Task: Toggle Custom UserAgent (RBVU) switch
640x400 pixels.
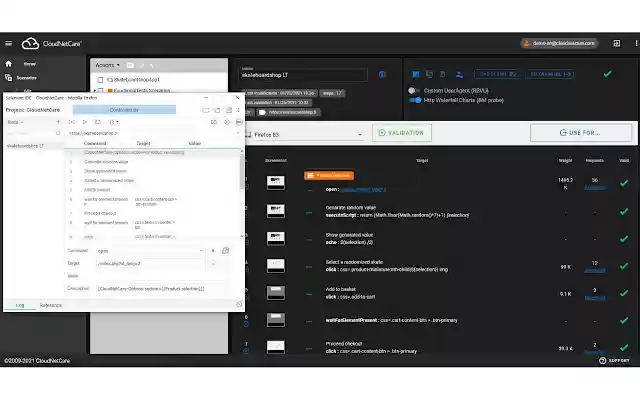Action: click(x=414, y=90)
